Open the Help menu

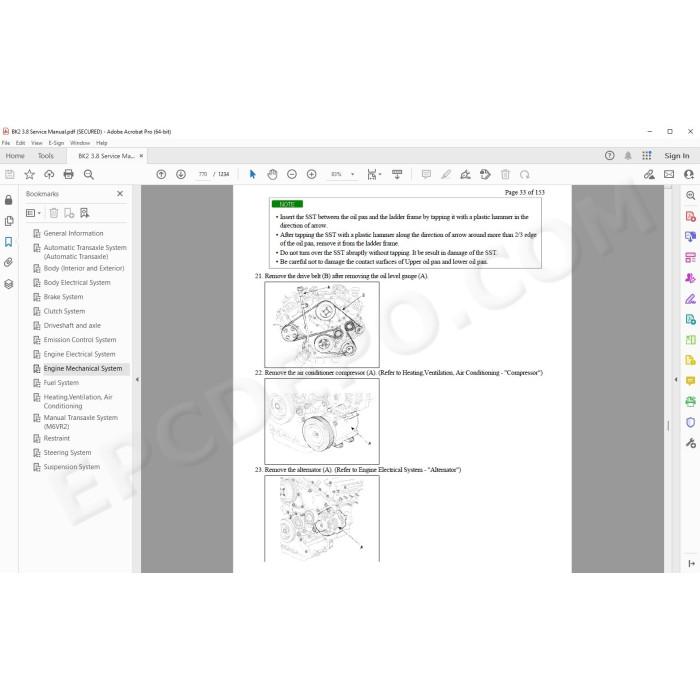tap(102, 143)
